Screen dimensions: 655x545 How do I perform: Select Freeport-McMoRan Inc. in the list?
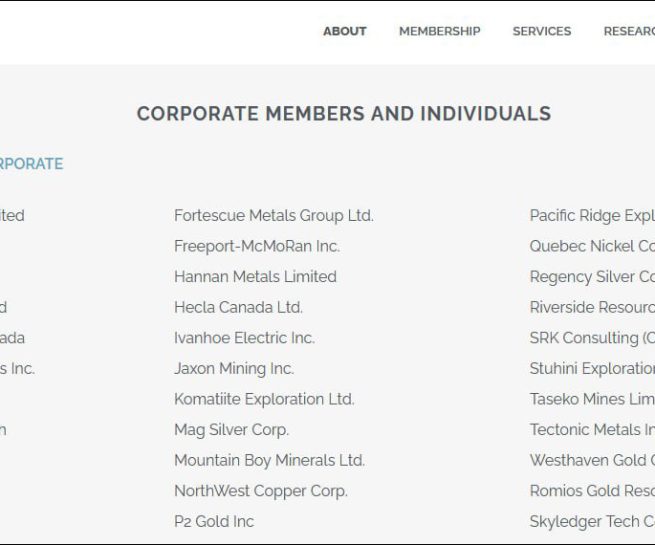pyautogui.click(x=257, y=246)
